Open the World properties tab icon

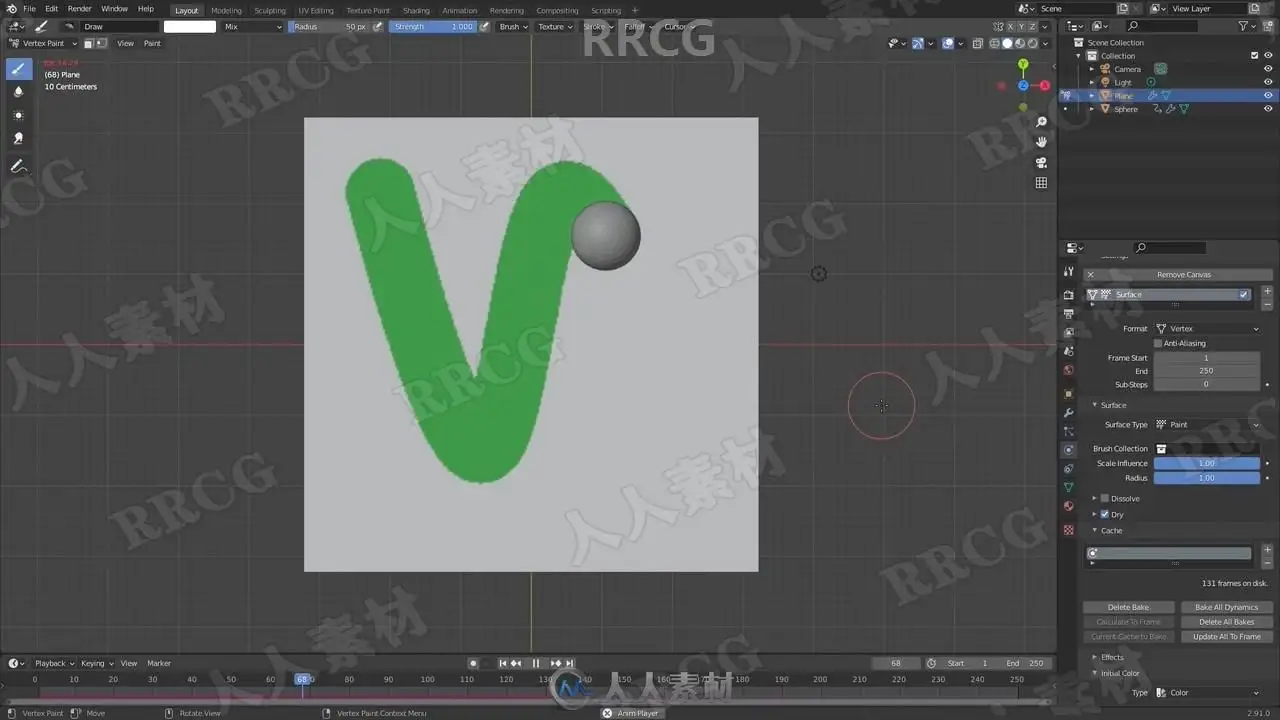(1069, 370)
